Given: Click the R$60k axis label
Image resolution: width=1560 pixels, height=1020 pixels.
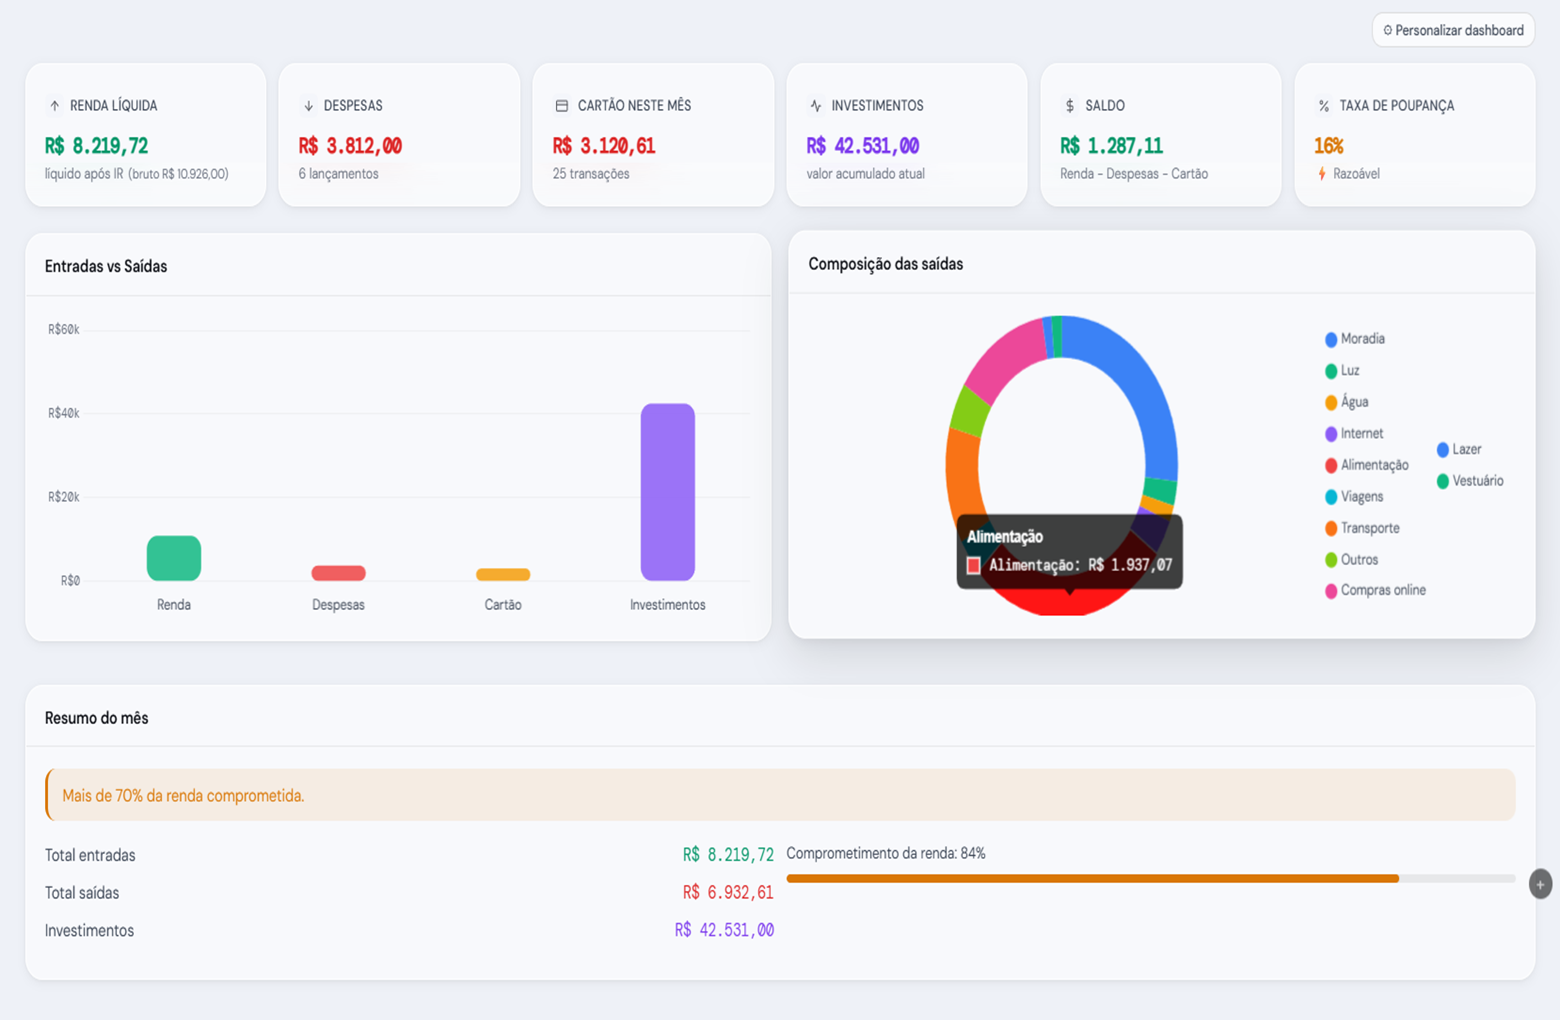Looking at the screenshot, I should pos(64,330).
